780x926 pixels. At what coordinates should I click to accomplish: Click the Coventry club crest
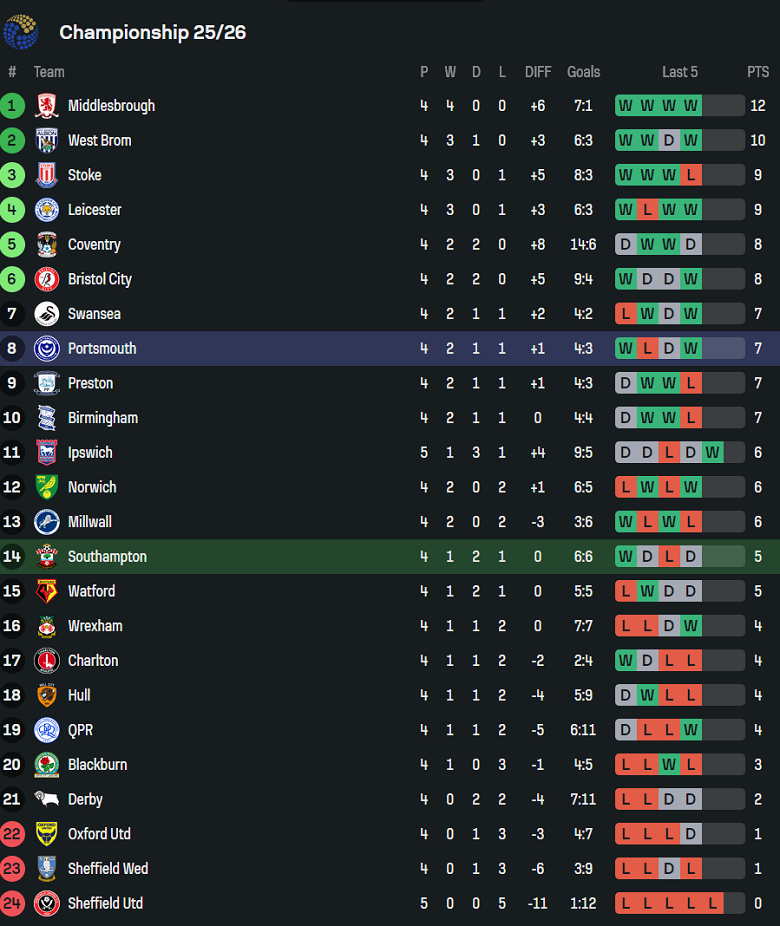tap(49, 244)
